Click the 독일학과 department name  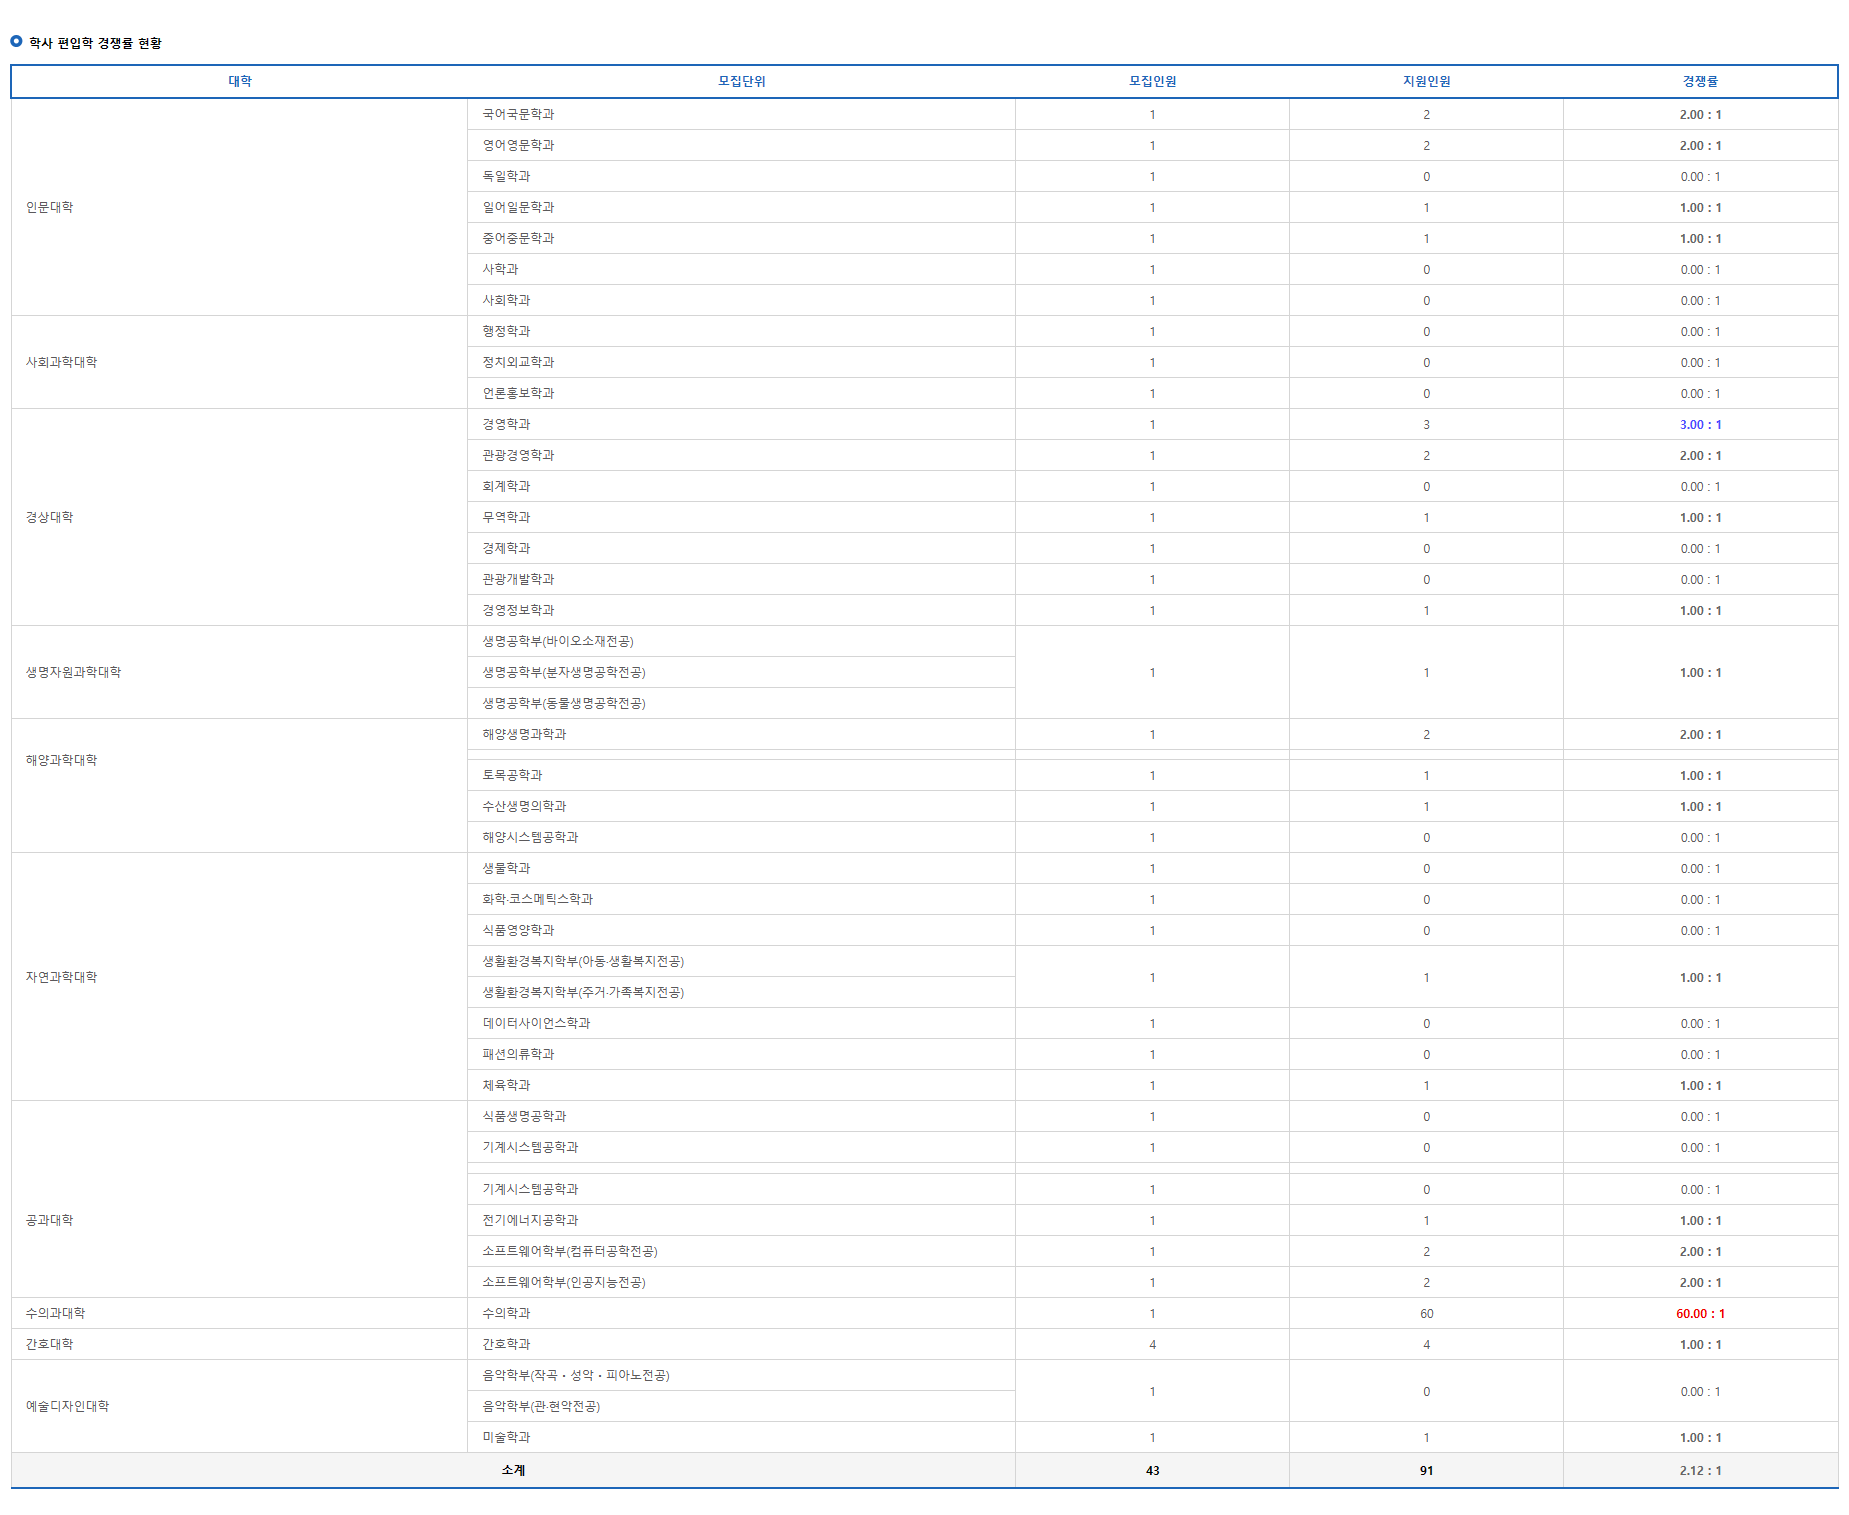(x=506, y=176)
